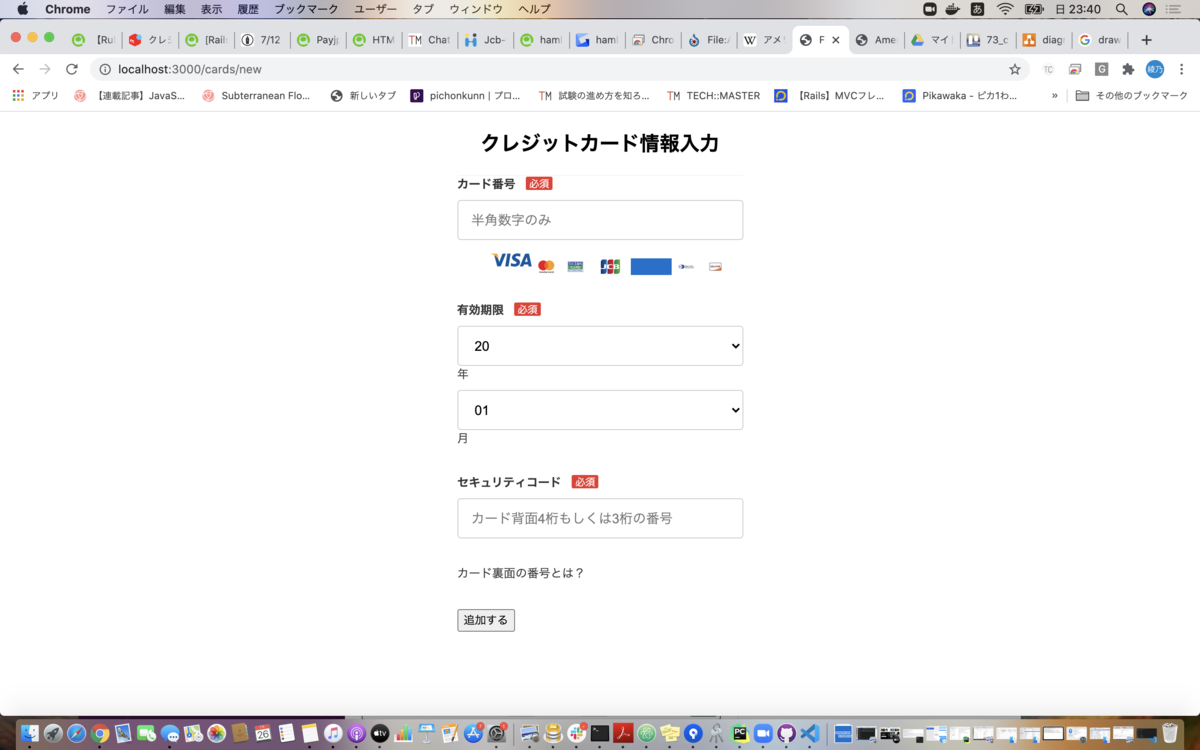Image resolution: width=1200 pixels, height=750 pixels.
Task: Open Finder from the Dock
Action: pyautogui.click(x=29, y=734)
